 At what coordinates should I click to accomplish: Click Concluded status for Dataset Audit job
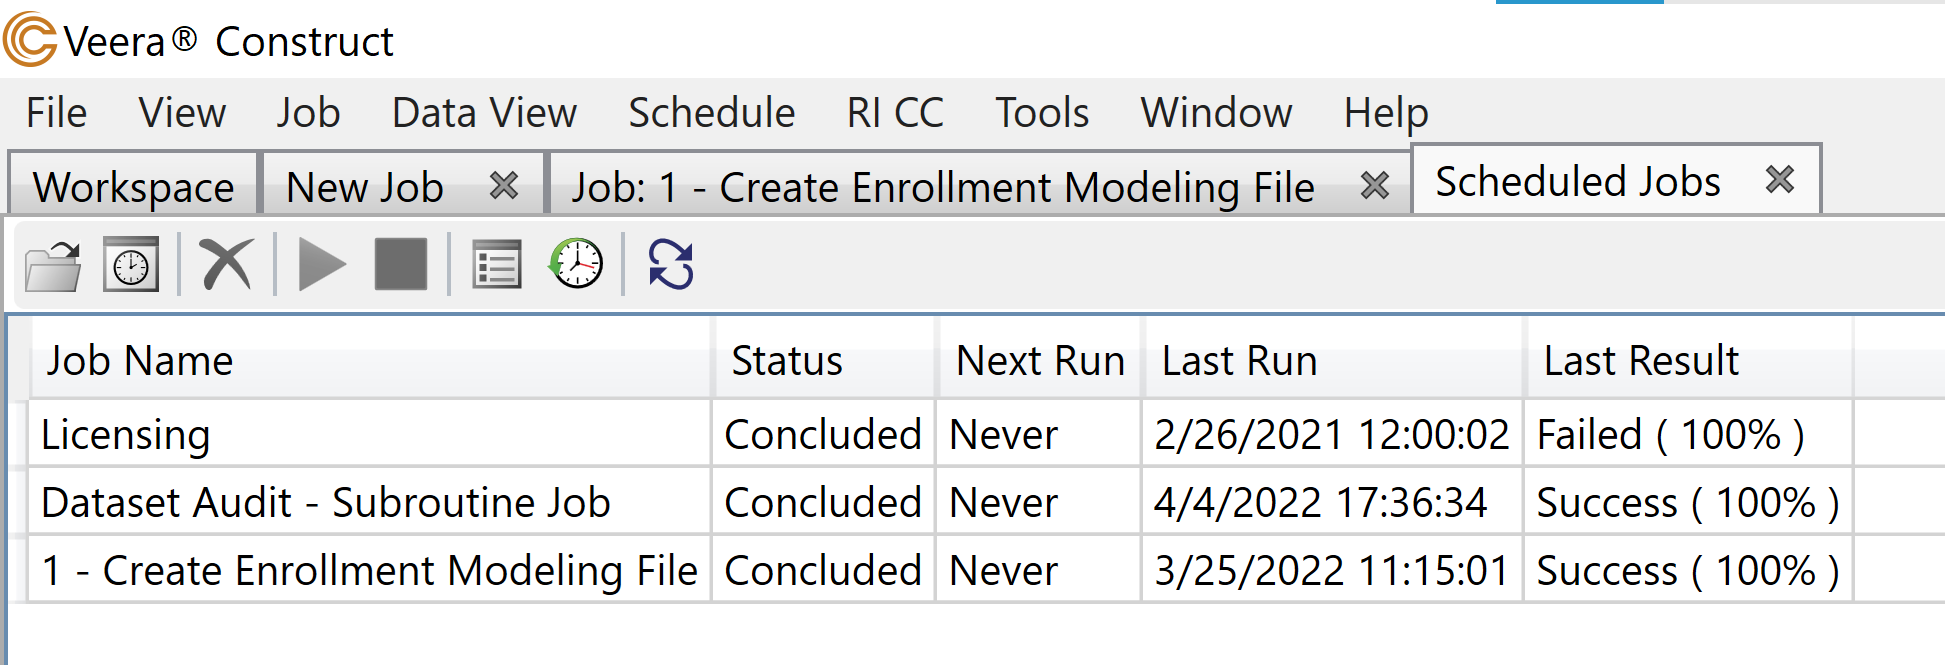[822, 502]
